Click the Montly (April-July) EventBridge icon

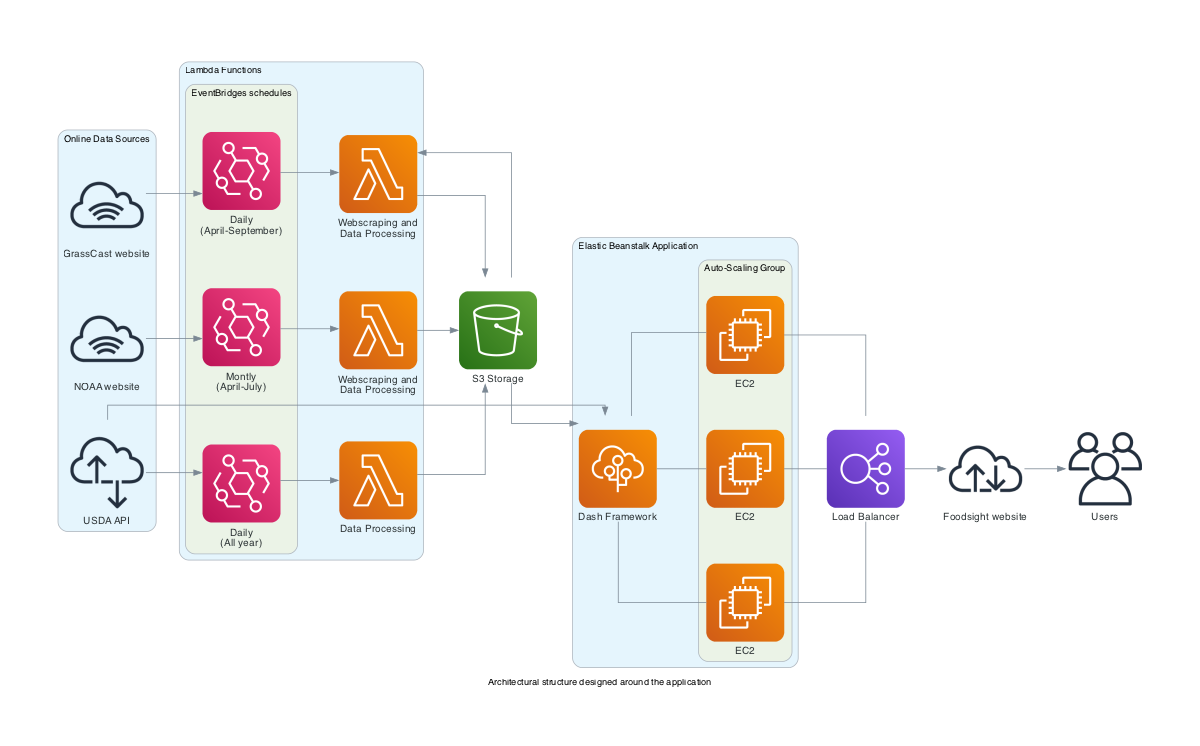point(241,327)
